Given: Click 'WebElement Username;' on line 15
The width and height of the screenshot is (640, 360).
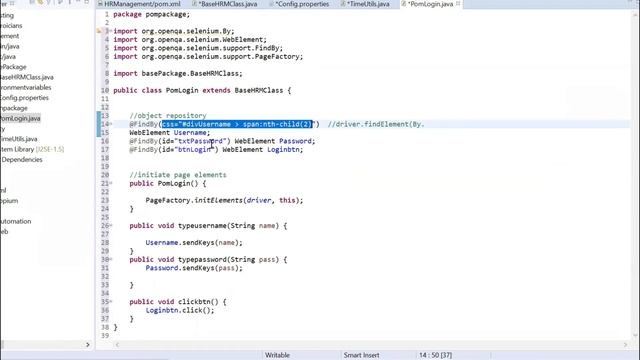Looking at the screenshot, I should coord(170,133).
